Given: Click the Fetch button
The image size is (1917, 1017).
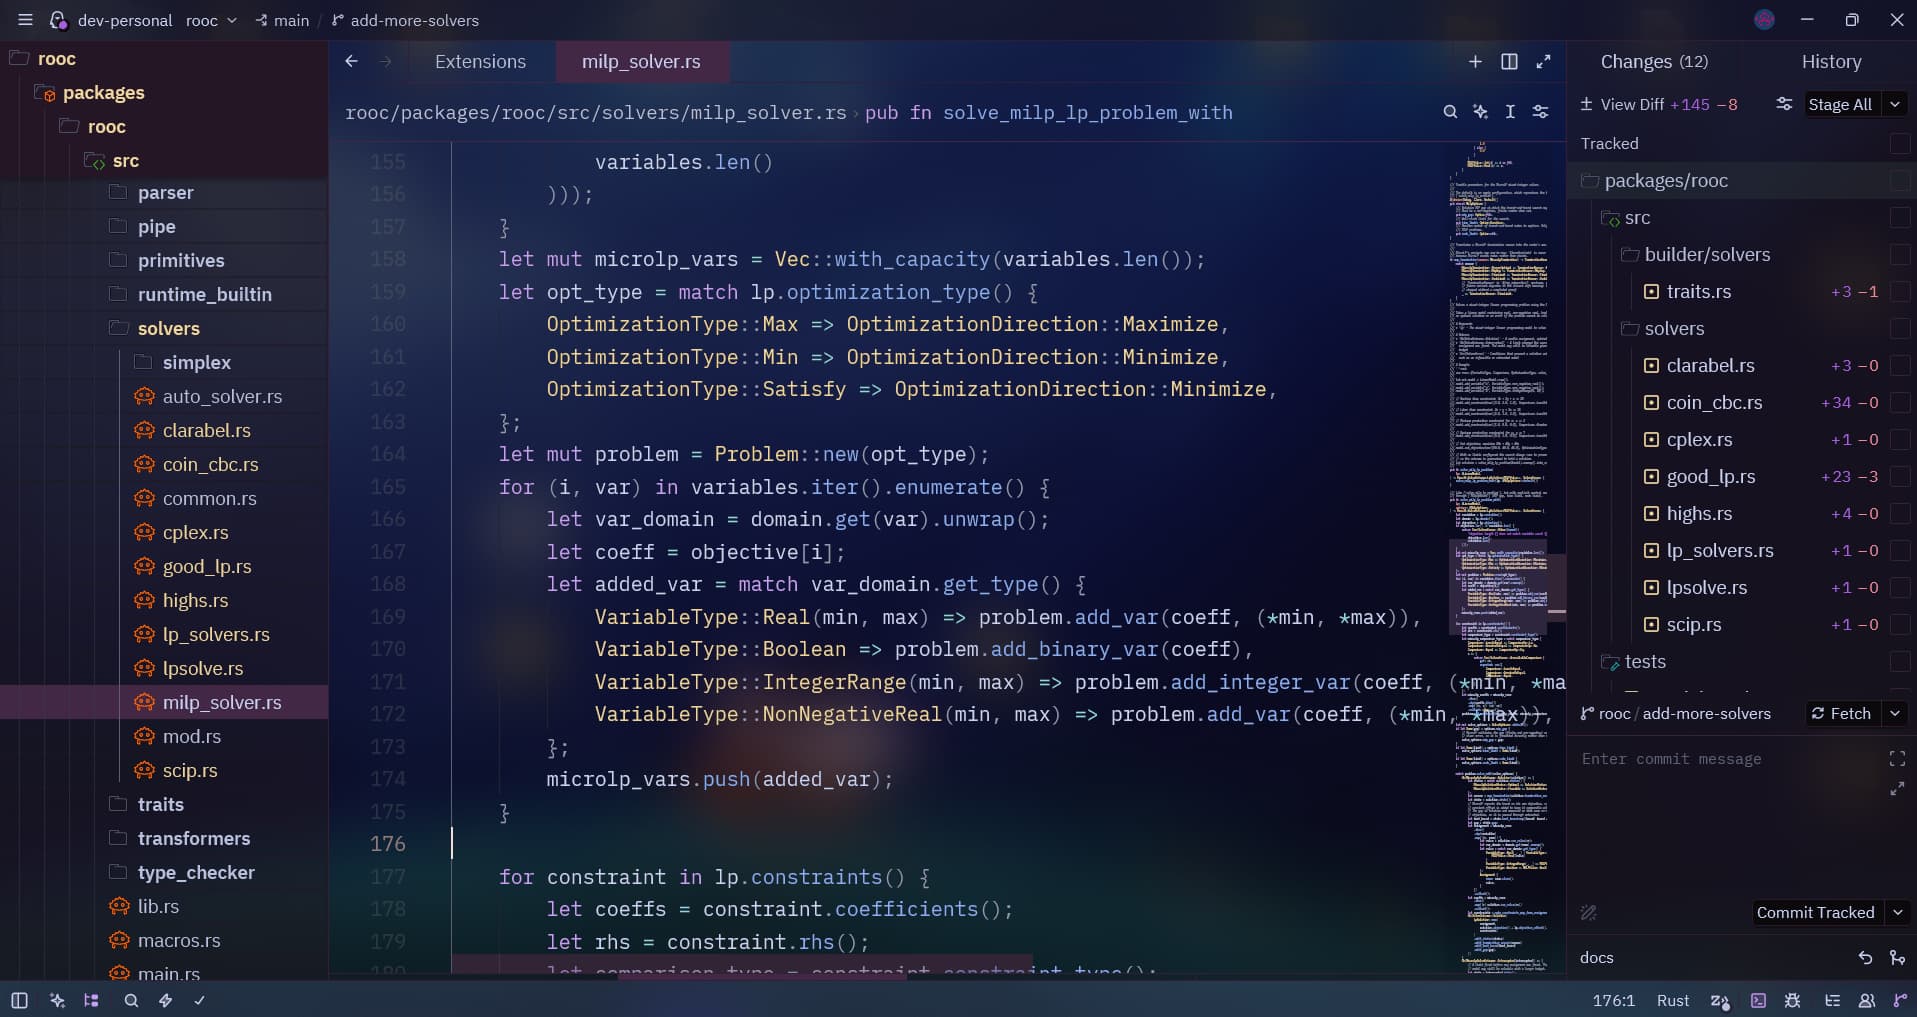Looking at the screenshot, I should pyautogui.click(x=1841, y=713).
